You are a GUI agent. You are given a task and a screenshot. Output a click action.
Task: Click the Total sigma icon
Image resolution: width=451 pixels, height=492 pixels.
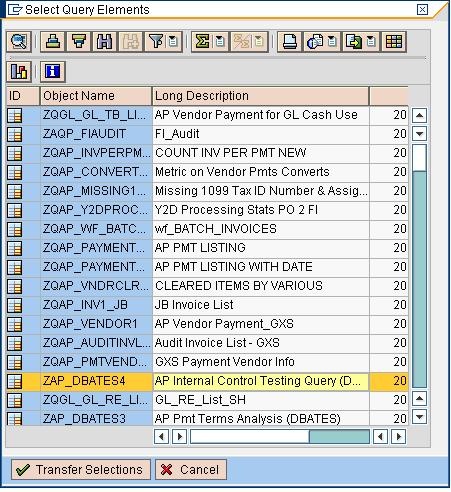[202, 42]
